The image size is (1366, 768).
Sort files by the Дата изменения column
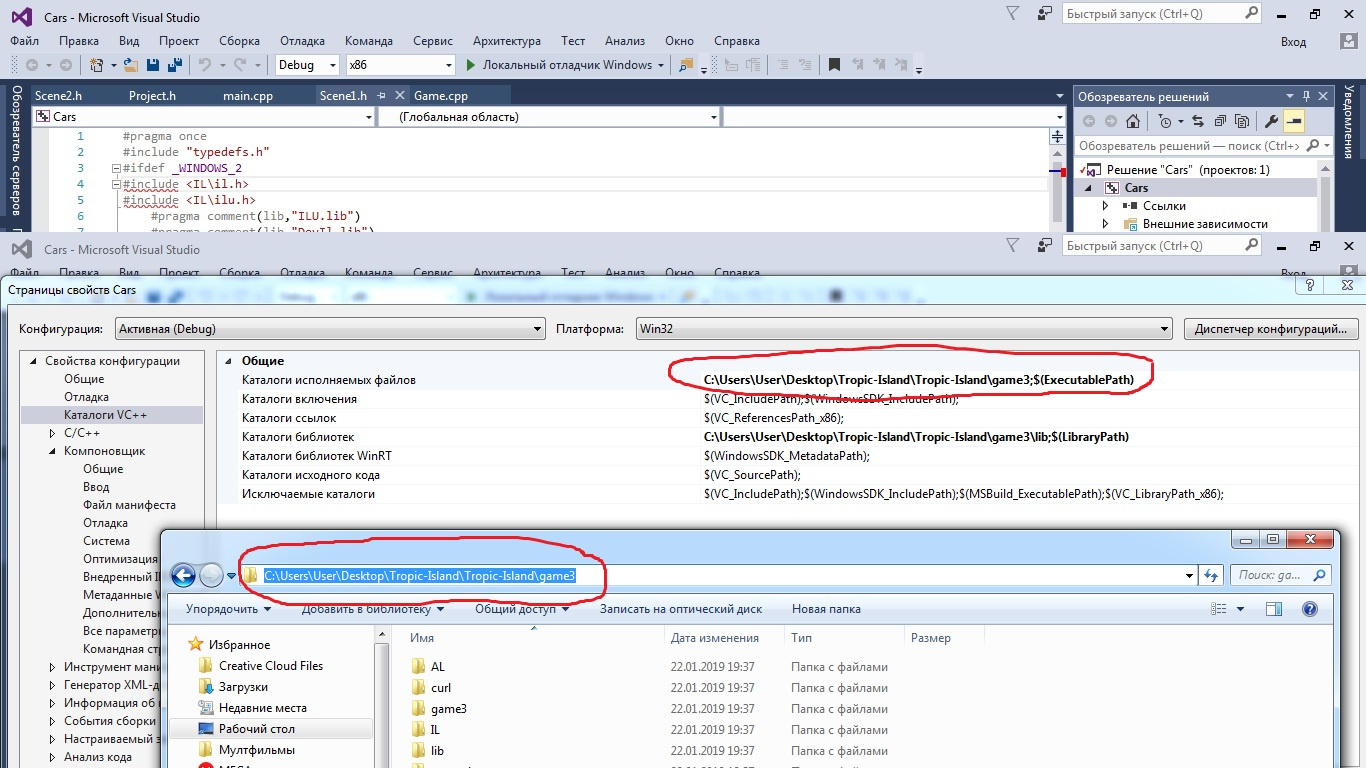[x=715, y=638]
